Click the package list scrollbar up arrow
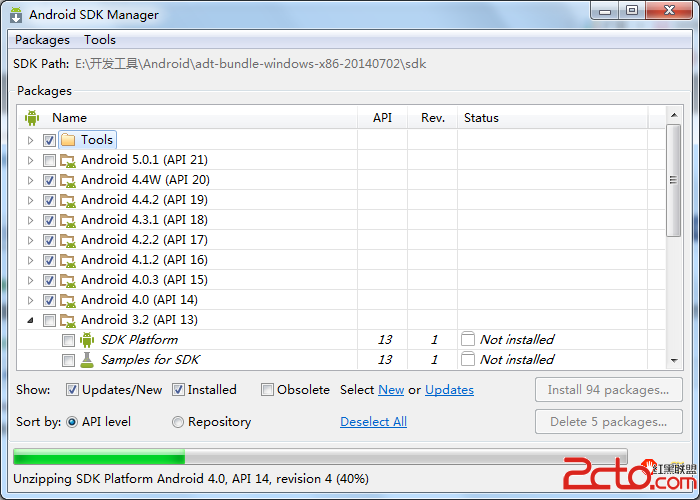The image size is (700, 500). (674, 115)
